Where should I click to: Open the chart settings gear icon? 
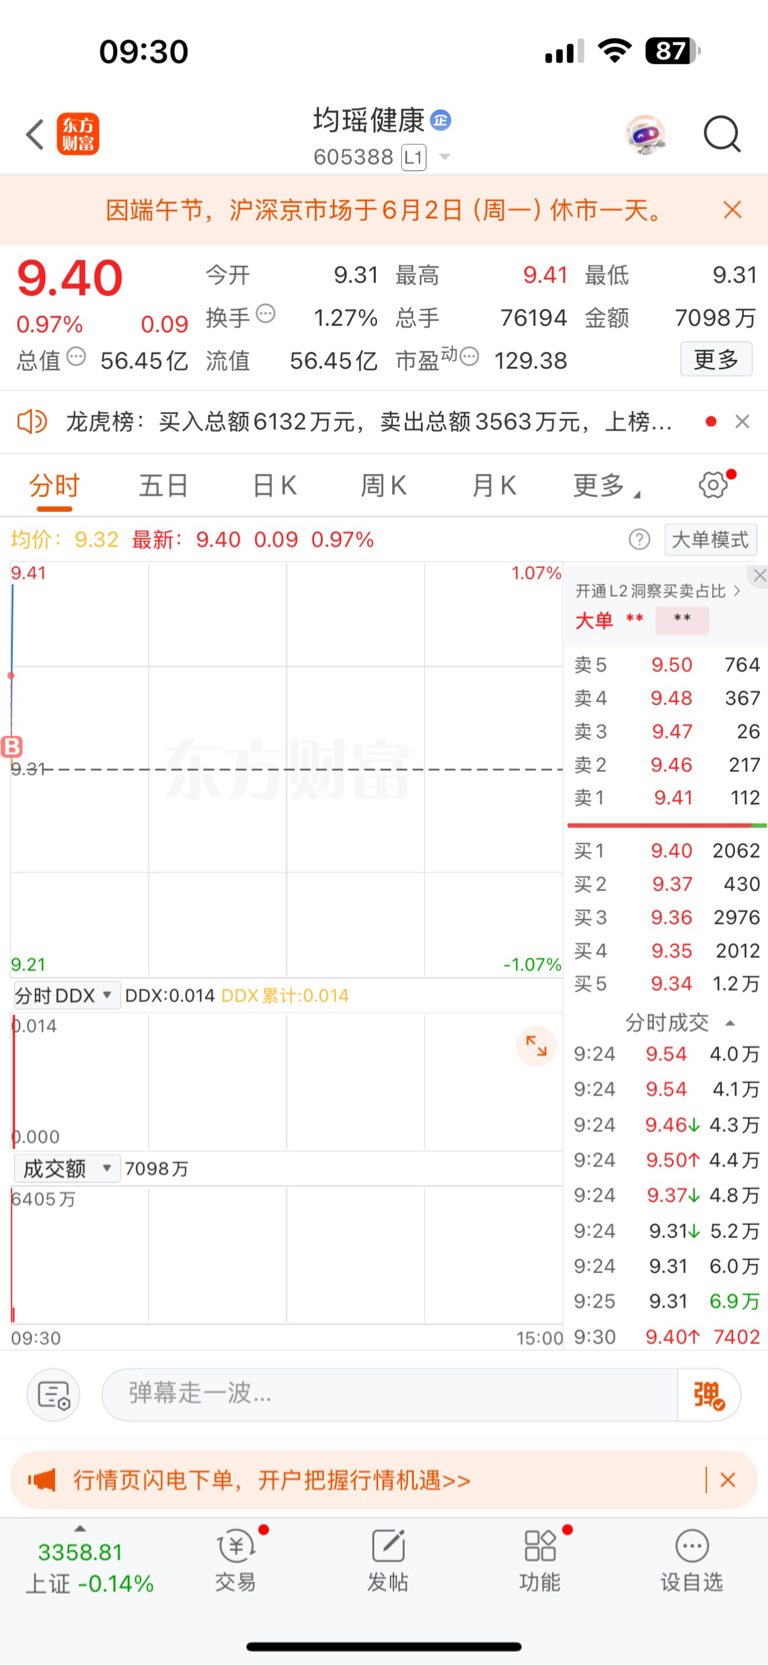[713, 485]
